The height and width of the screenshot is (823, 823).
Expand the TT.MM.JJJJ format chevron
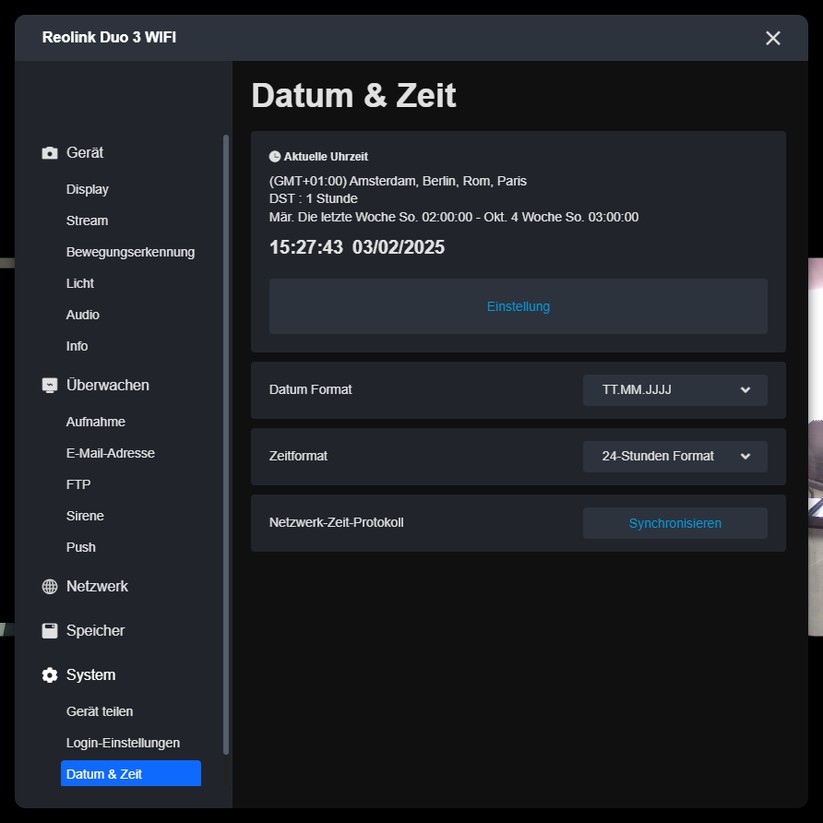tap(744, 390)
